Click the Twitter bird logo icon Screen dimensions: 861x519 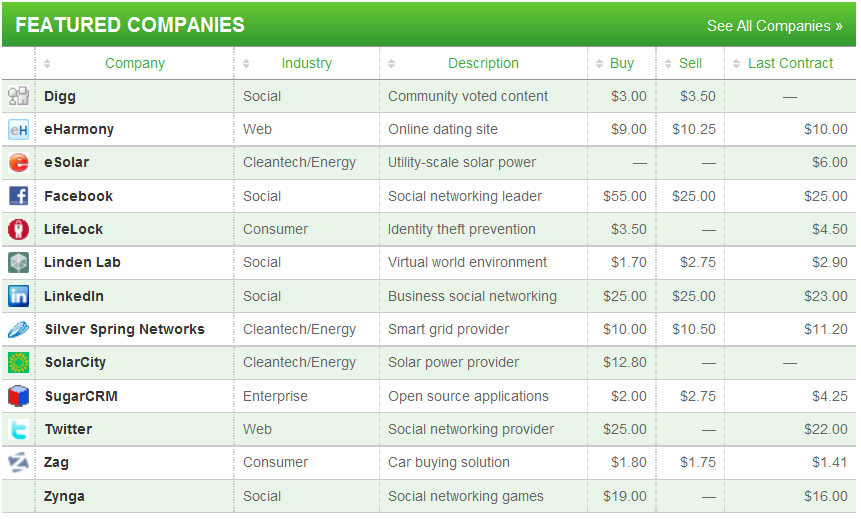(18, 430)
